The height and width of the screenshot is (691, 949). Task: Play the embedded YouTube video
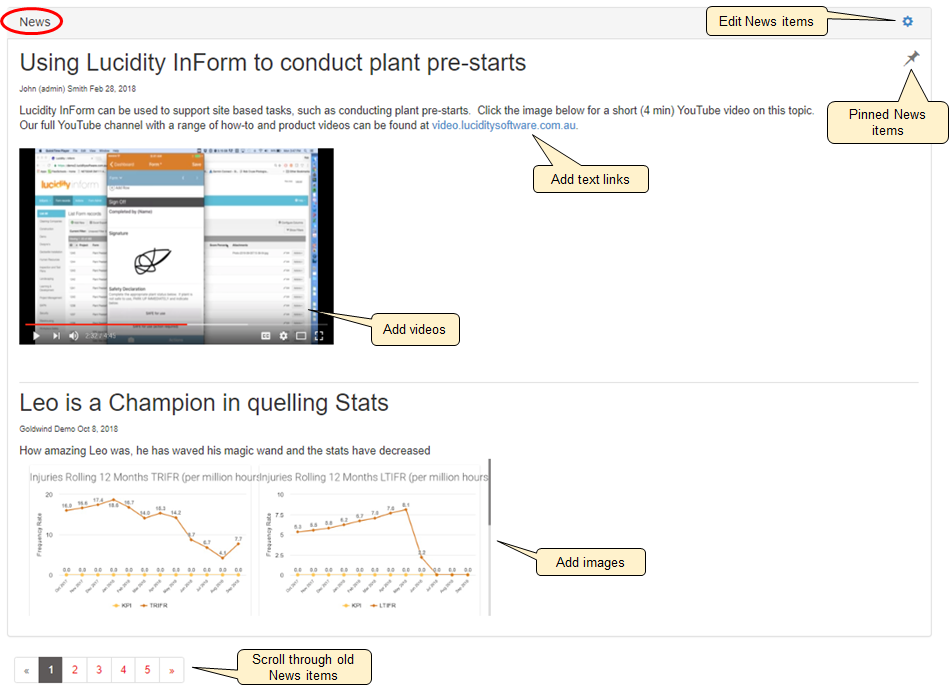(37, 336)
